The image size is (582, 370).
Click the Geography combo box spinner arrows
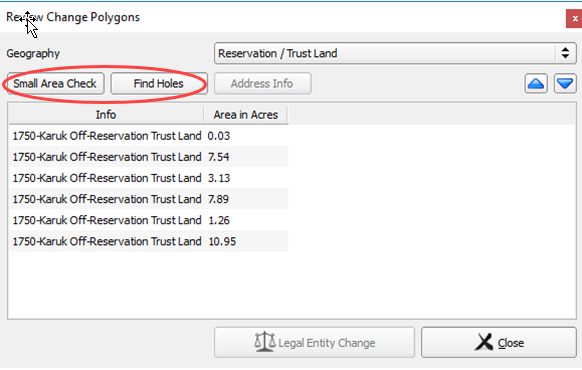pyautogui.click(x=565, y=53)
